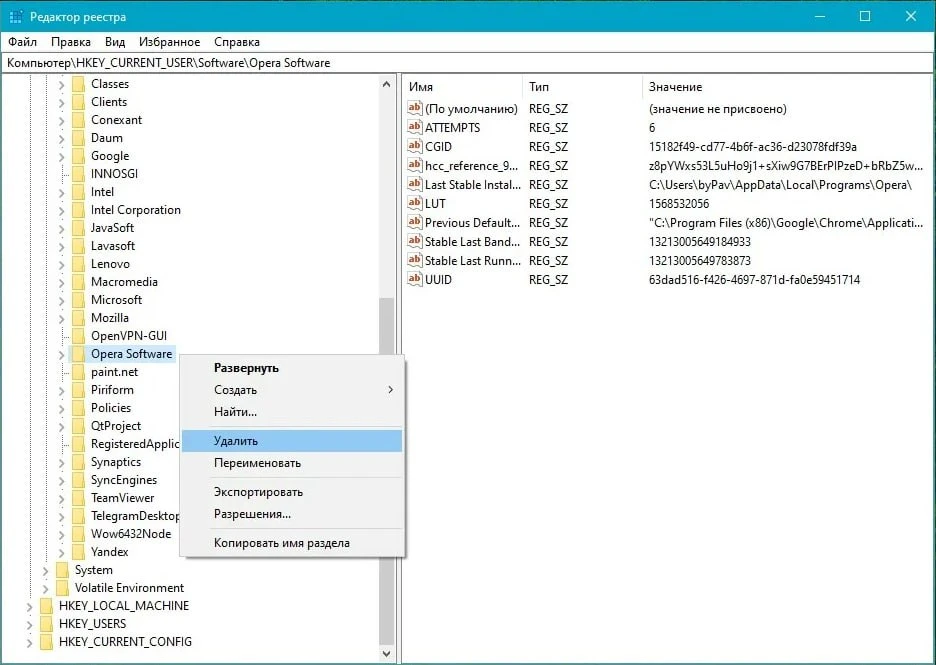Choose Найти... in the context menu
The height and width of the screenshot is (665, 936).
(292, 412)
